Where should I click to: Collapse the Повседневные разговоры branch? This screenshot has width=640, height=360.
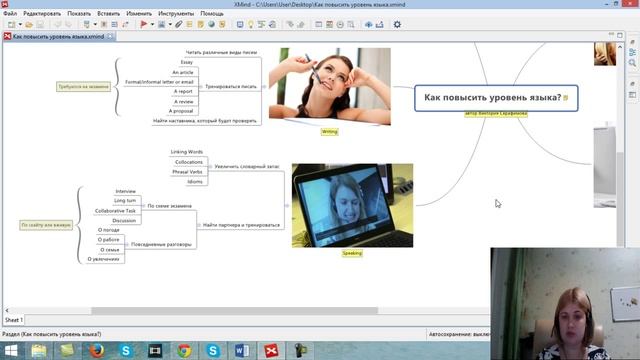click(x=127, y=244)
